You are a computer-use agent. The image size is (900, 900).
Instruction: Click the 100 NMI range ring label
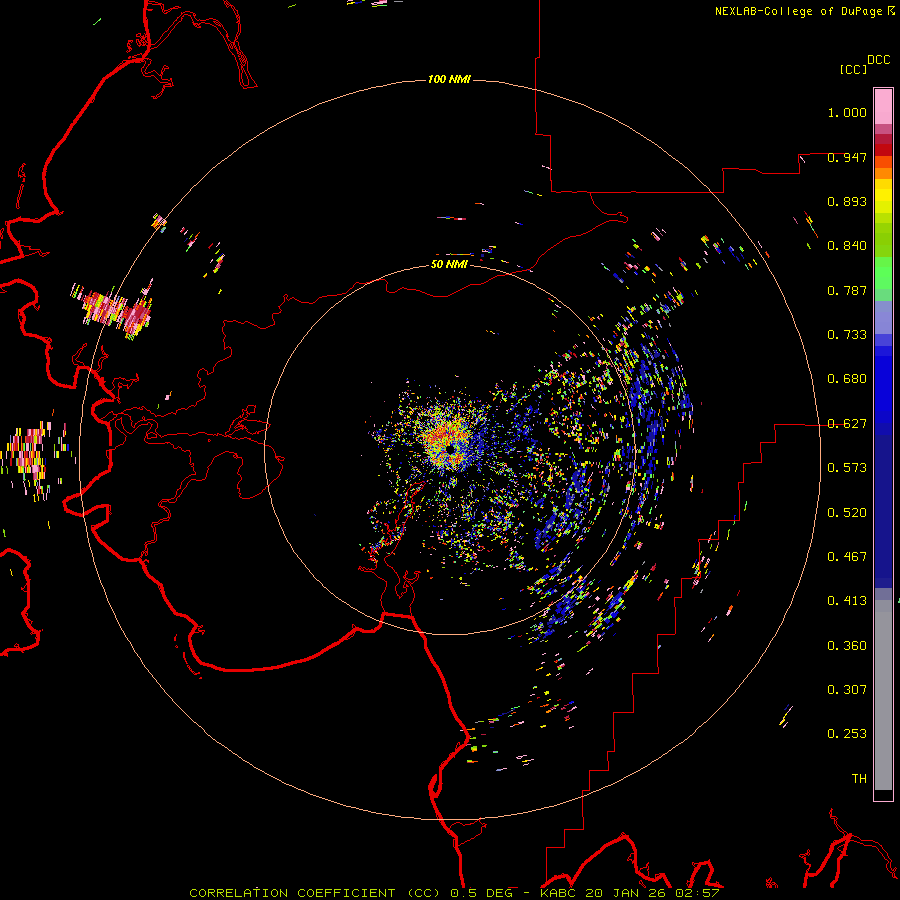(x=449, y=79)
